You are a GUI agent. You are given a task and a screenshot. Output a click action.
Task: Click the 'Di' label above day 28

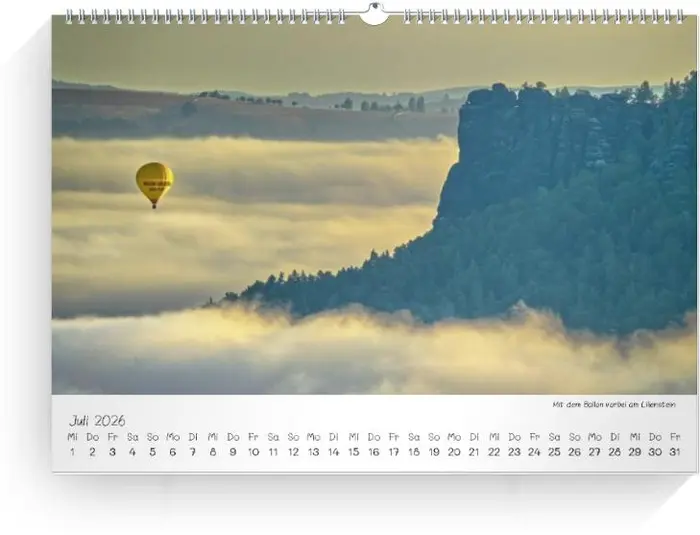tap(615, 437)
